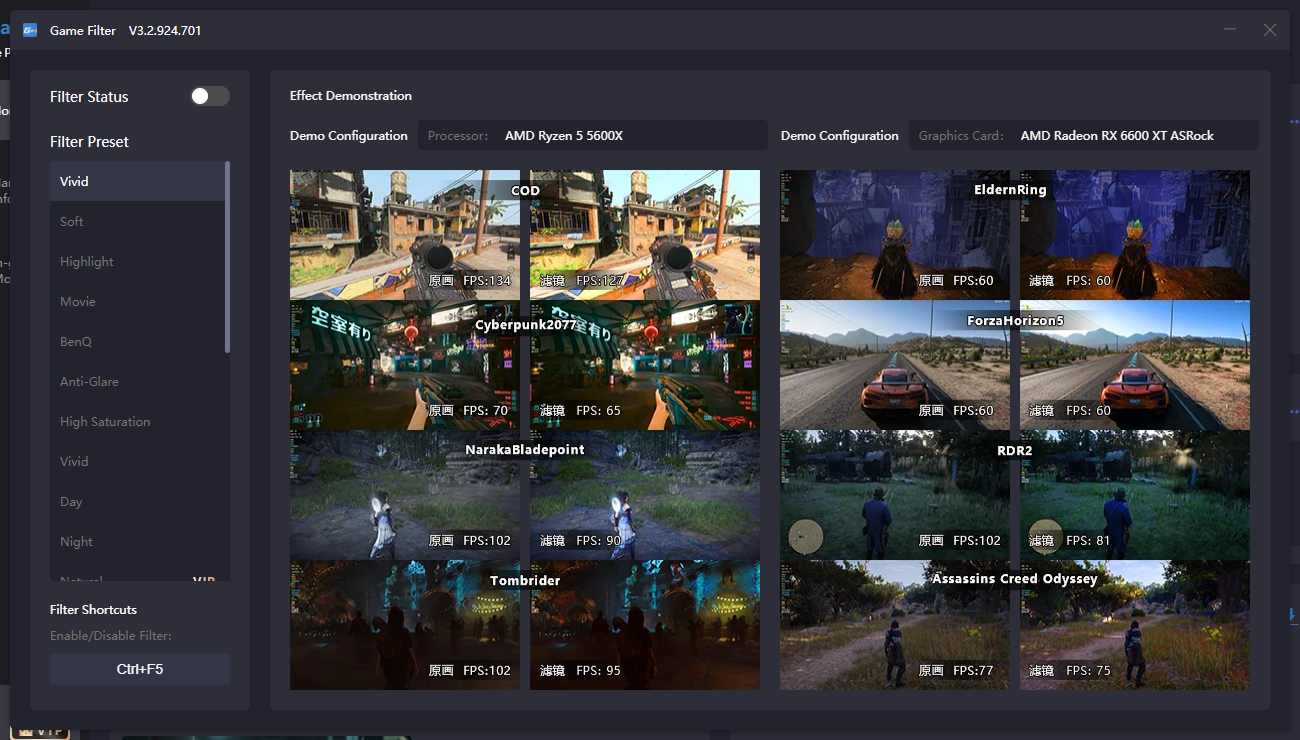Image resolution: width=1300 pixels, height=740 pixels.
Task: Open ElderNRing filtered (滤镜) thumbnail
Action: (x=1135, y=235)
